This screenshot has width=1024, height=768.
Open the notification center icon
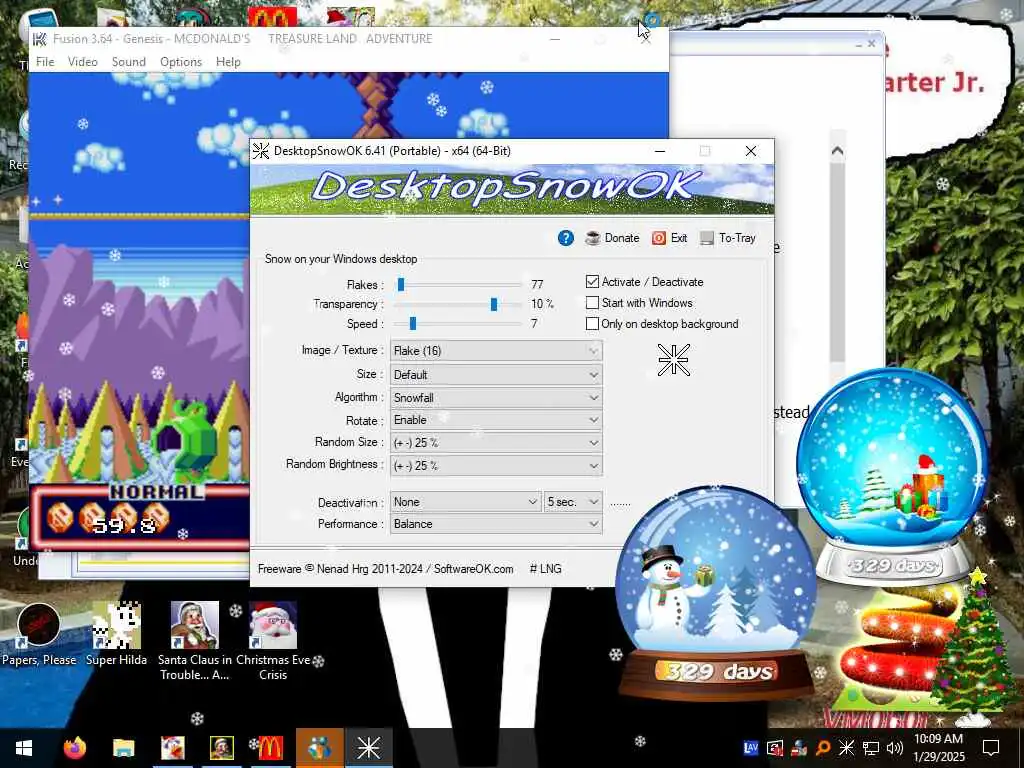tap(991, 748)
